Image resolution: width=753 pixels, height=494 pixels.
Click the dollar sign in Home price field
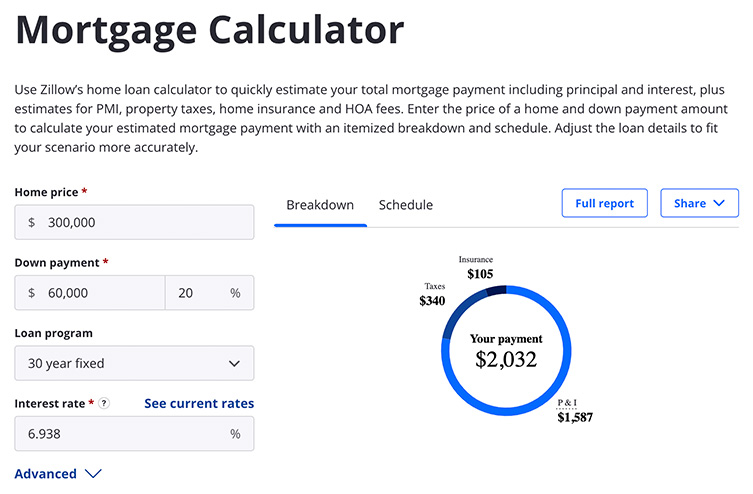coord(32,223)
